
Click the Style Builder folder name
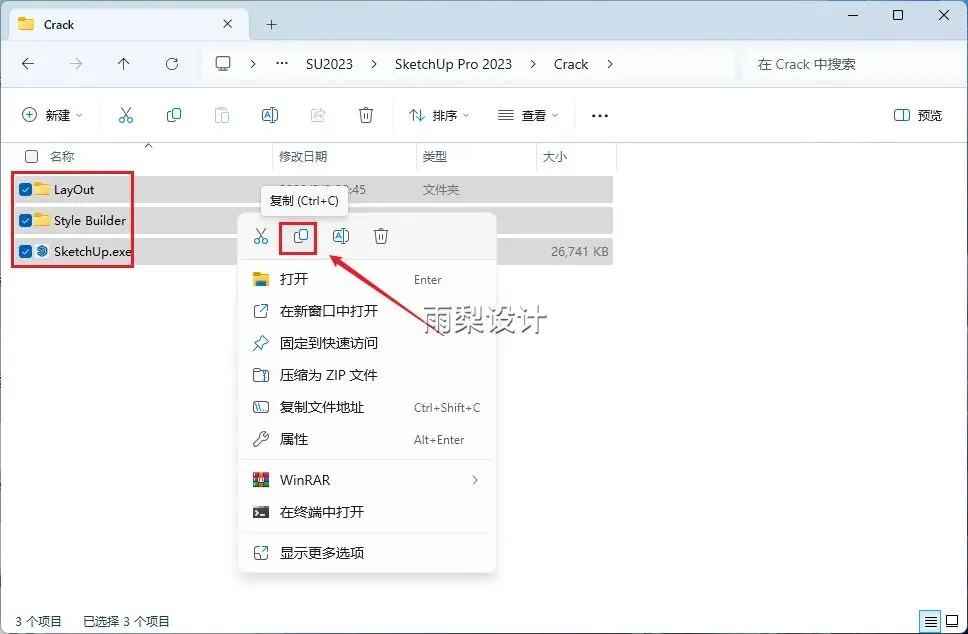90,220
